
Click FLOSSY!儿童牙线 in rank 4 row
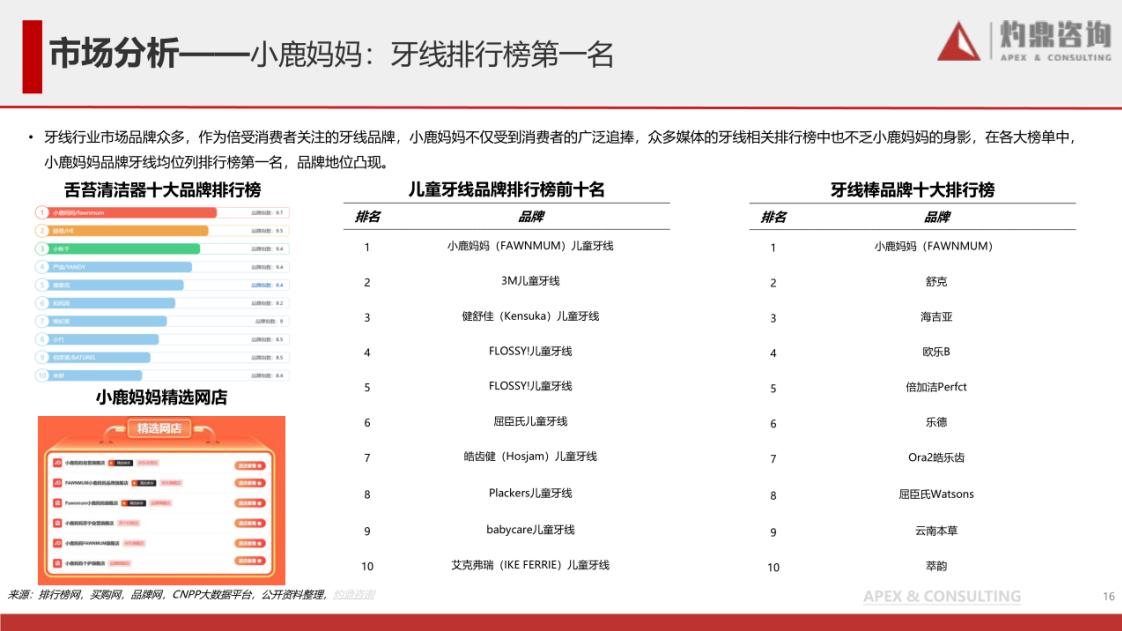[530, 351]
